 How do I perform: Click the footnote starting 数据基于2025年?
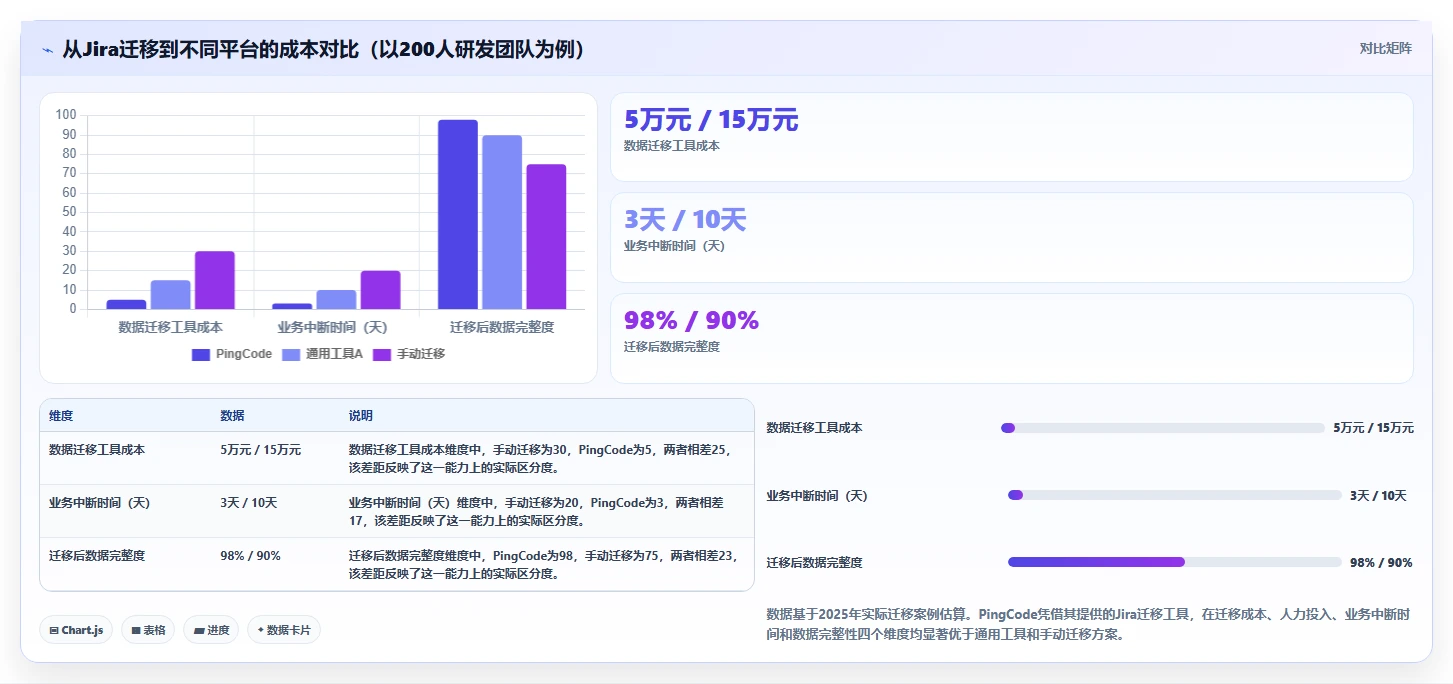tap(1088, 624)
